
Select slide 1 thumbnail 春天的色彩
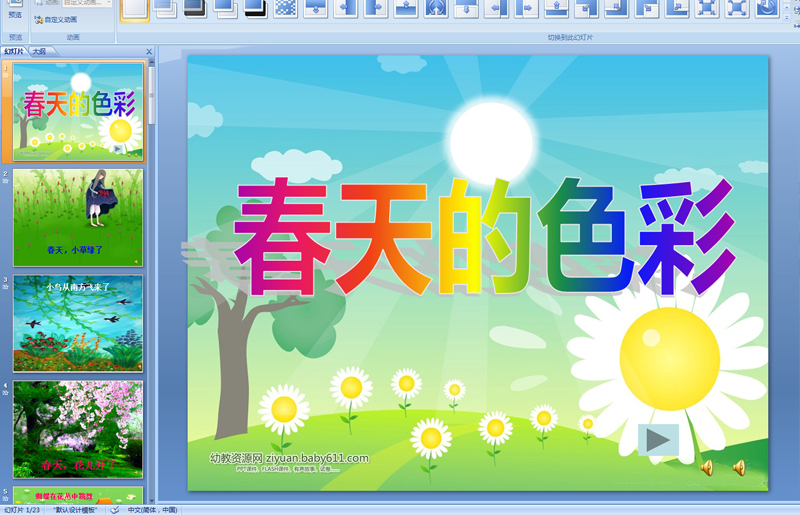pos(78,112)
